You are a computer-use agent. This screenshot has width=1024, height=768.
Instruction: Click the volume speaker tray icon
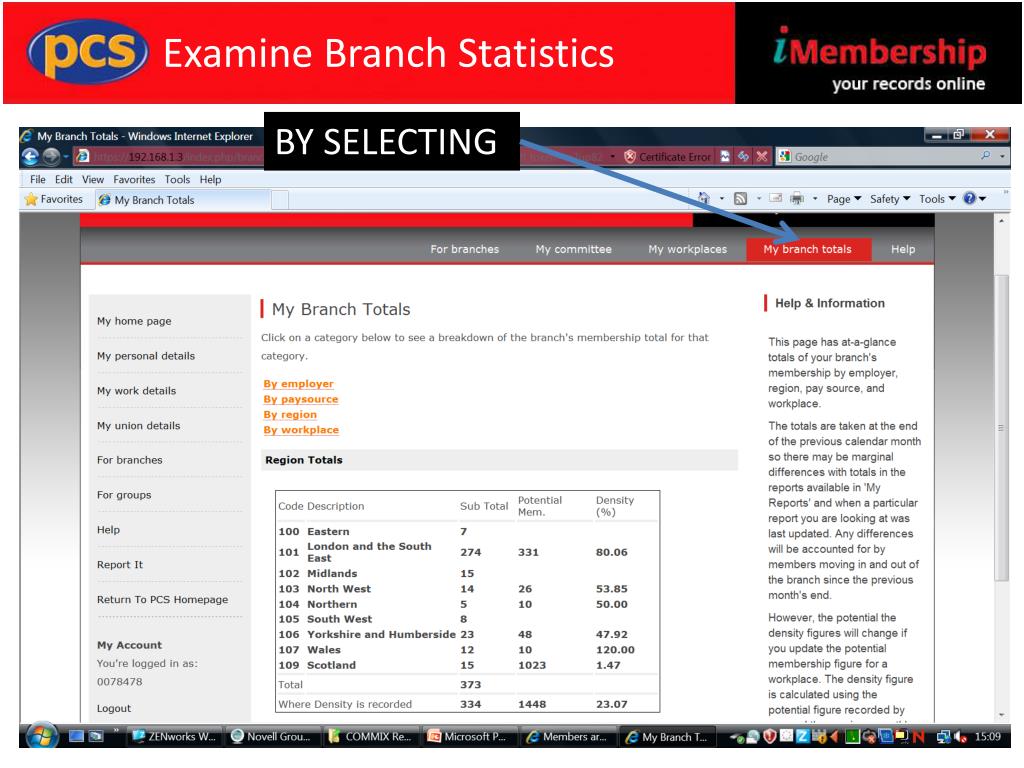pos(961,737)
